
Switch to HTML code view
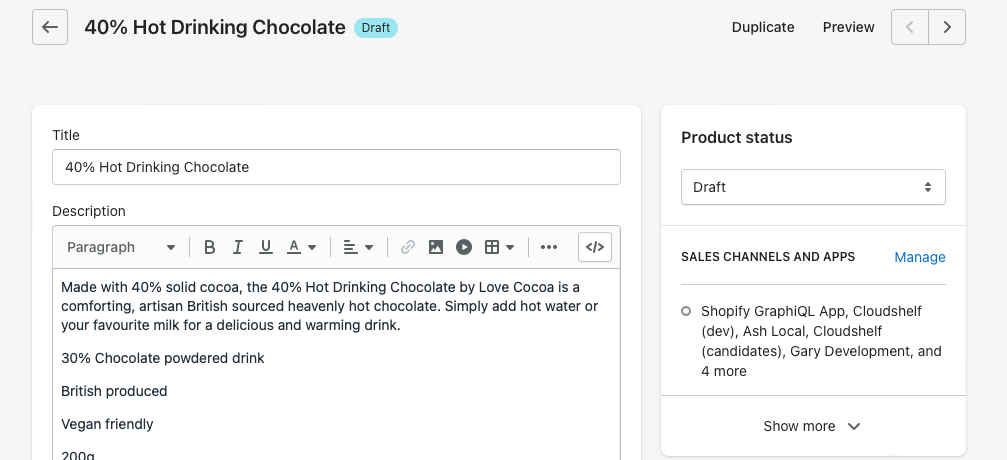tap(595, 247)
